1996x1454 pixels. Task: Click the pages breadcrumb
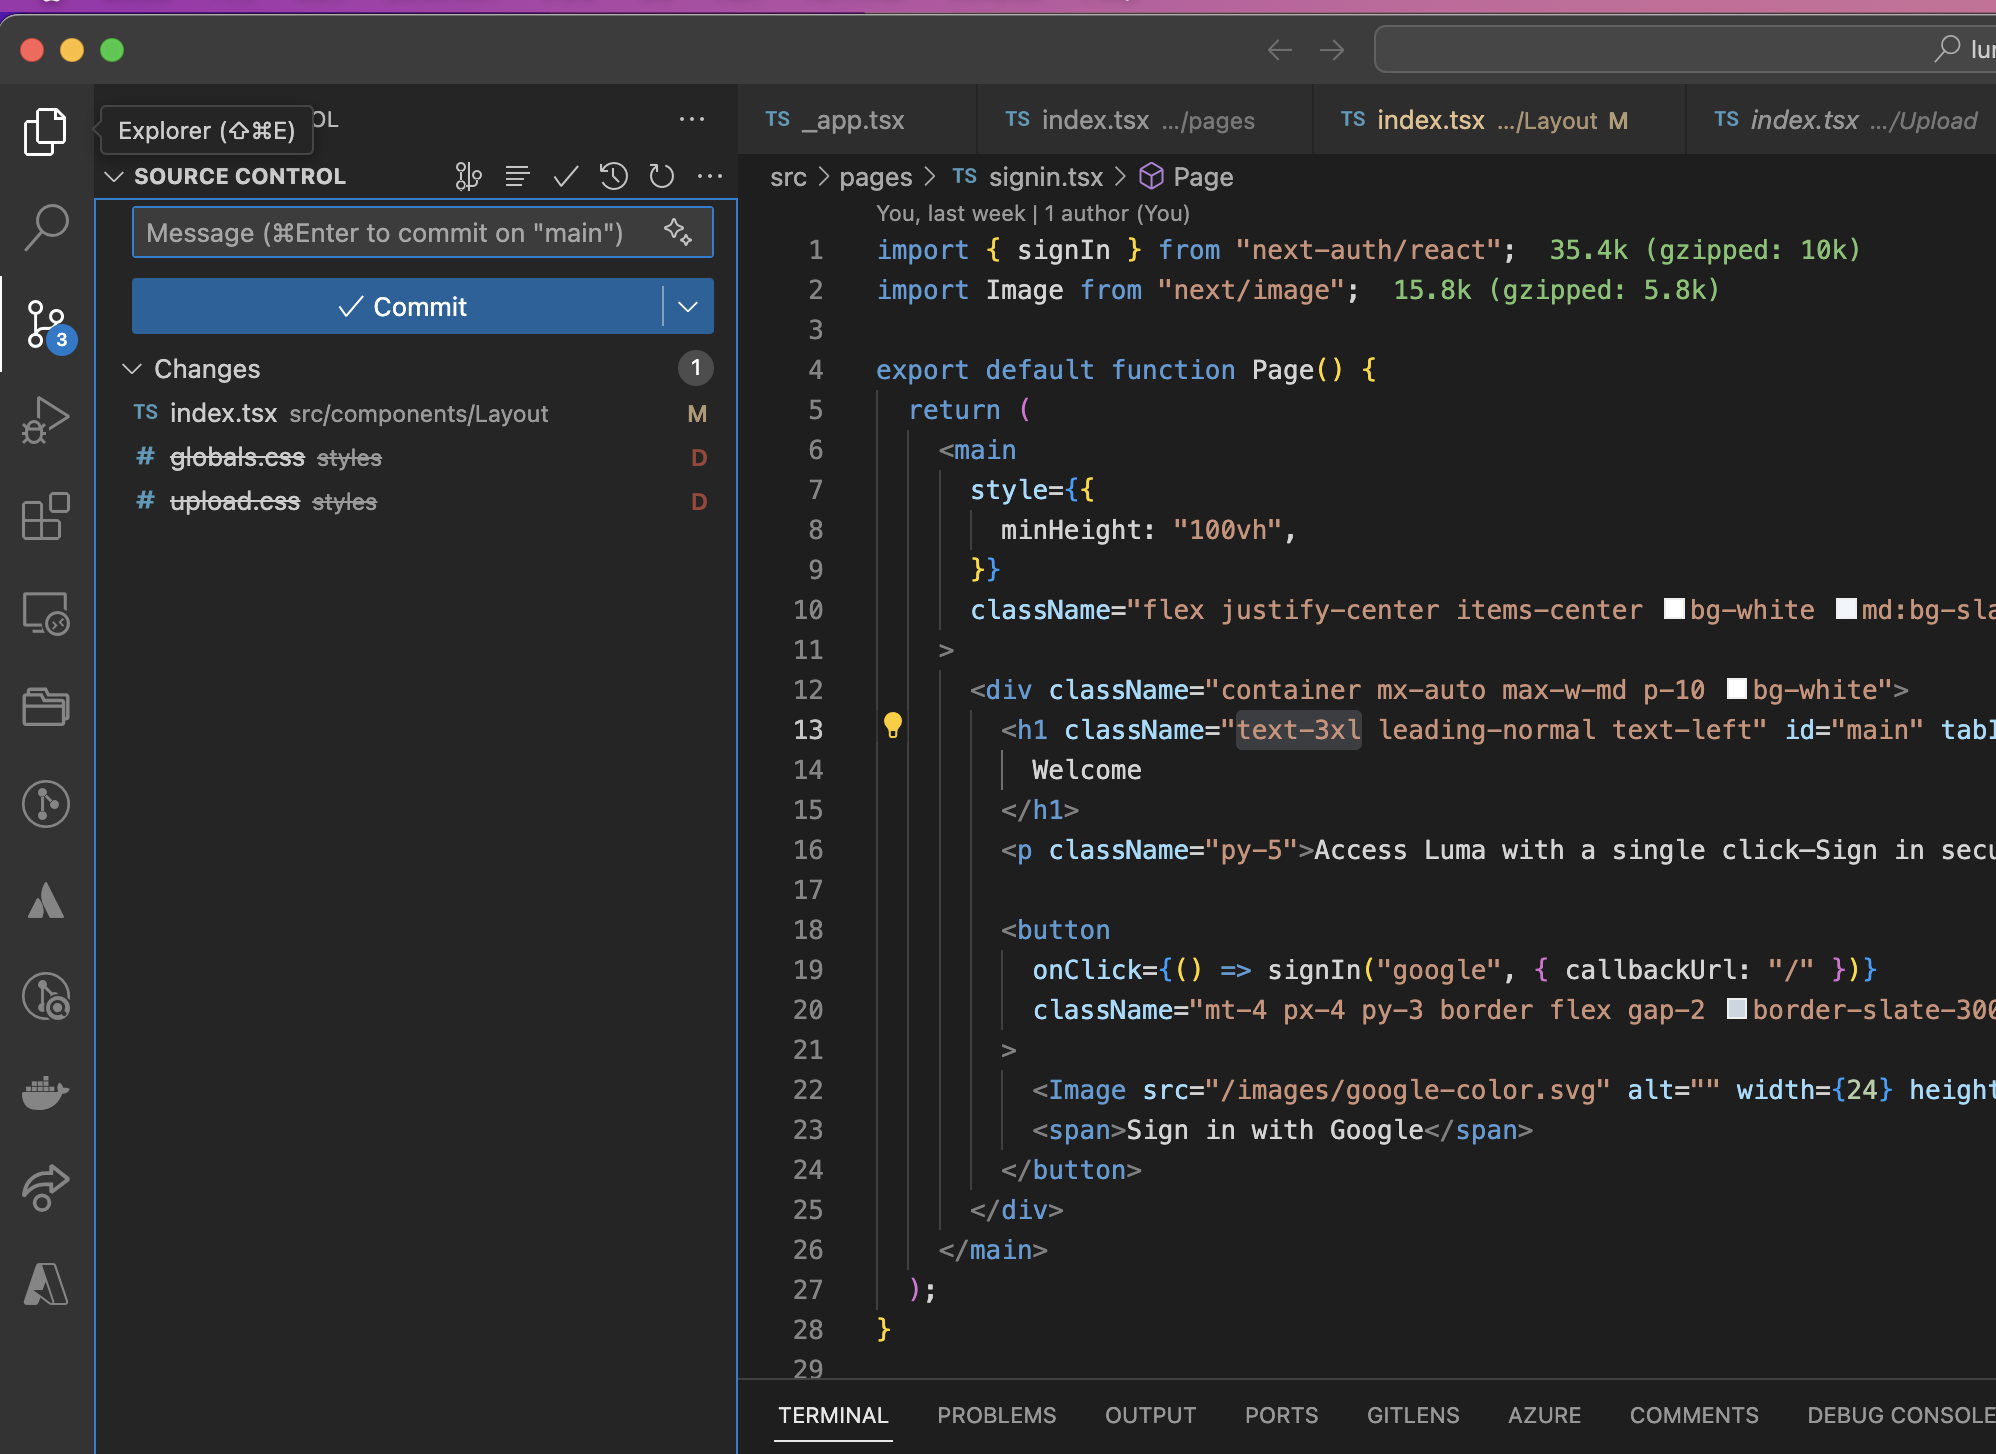coord(875,177)
